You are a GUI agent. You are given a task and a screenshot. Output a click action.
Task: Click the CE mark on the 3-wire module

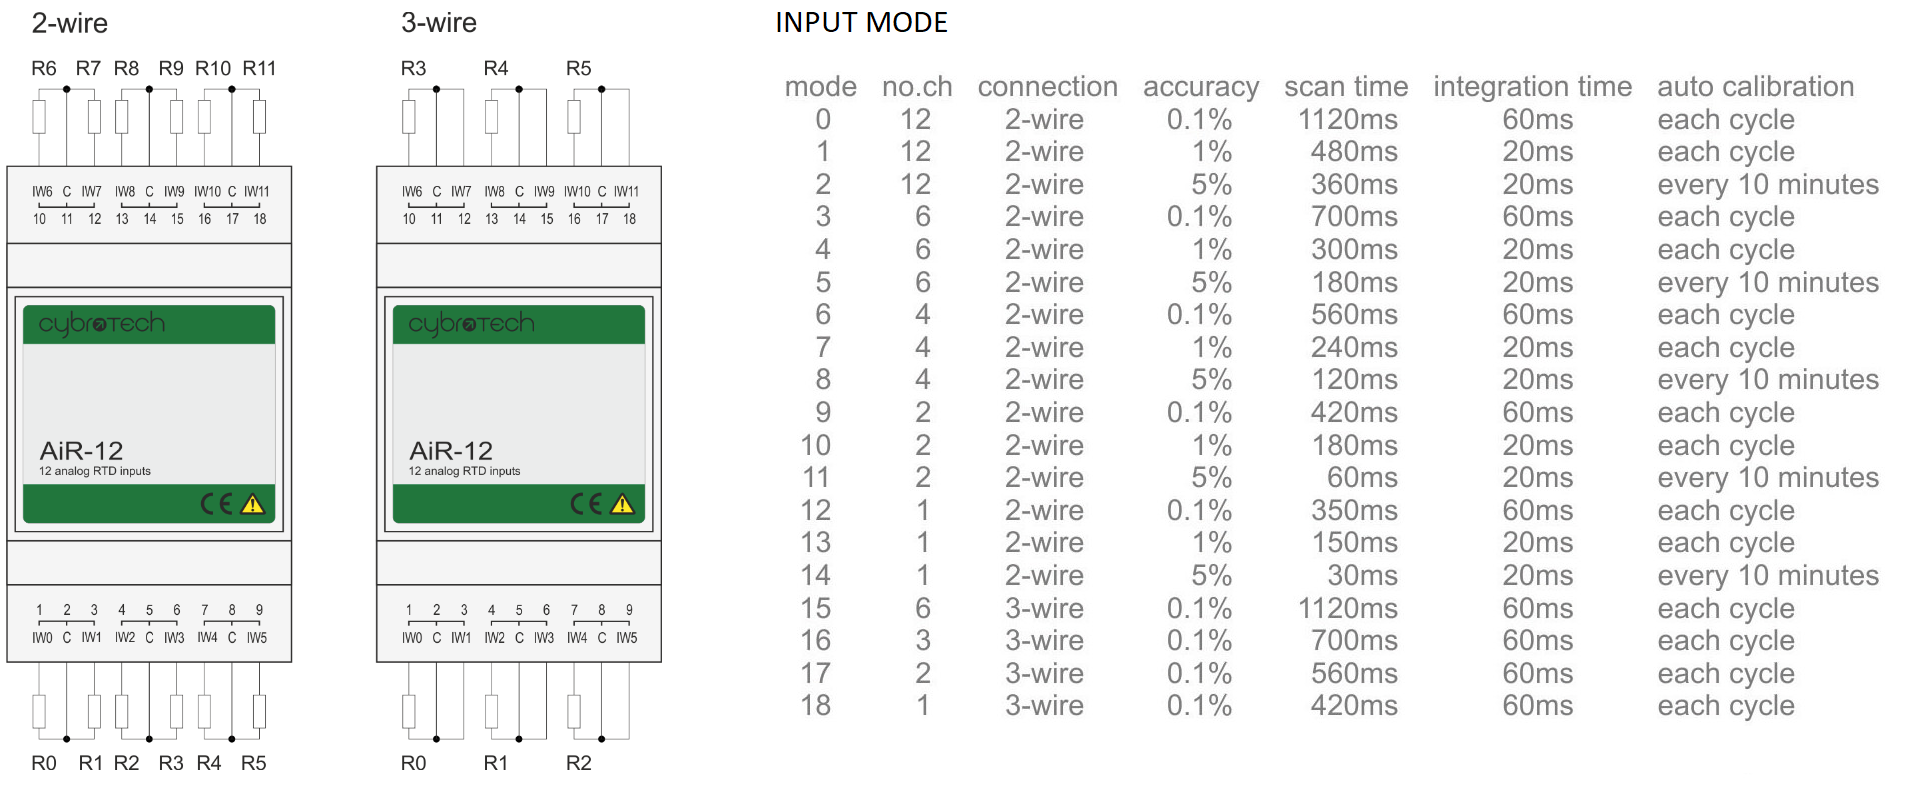click(x=586, y=504)
